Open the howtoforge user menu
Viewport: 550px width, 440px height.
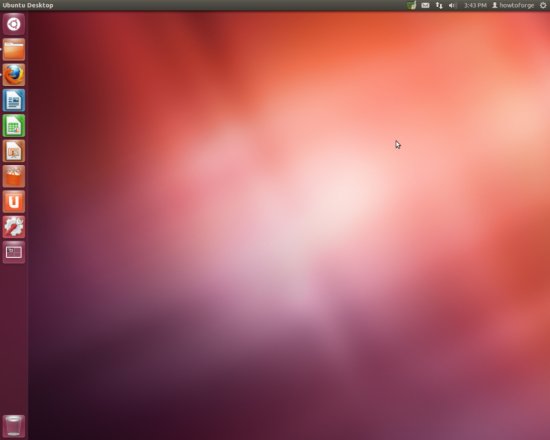coord(513,5)
